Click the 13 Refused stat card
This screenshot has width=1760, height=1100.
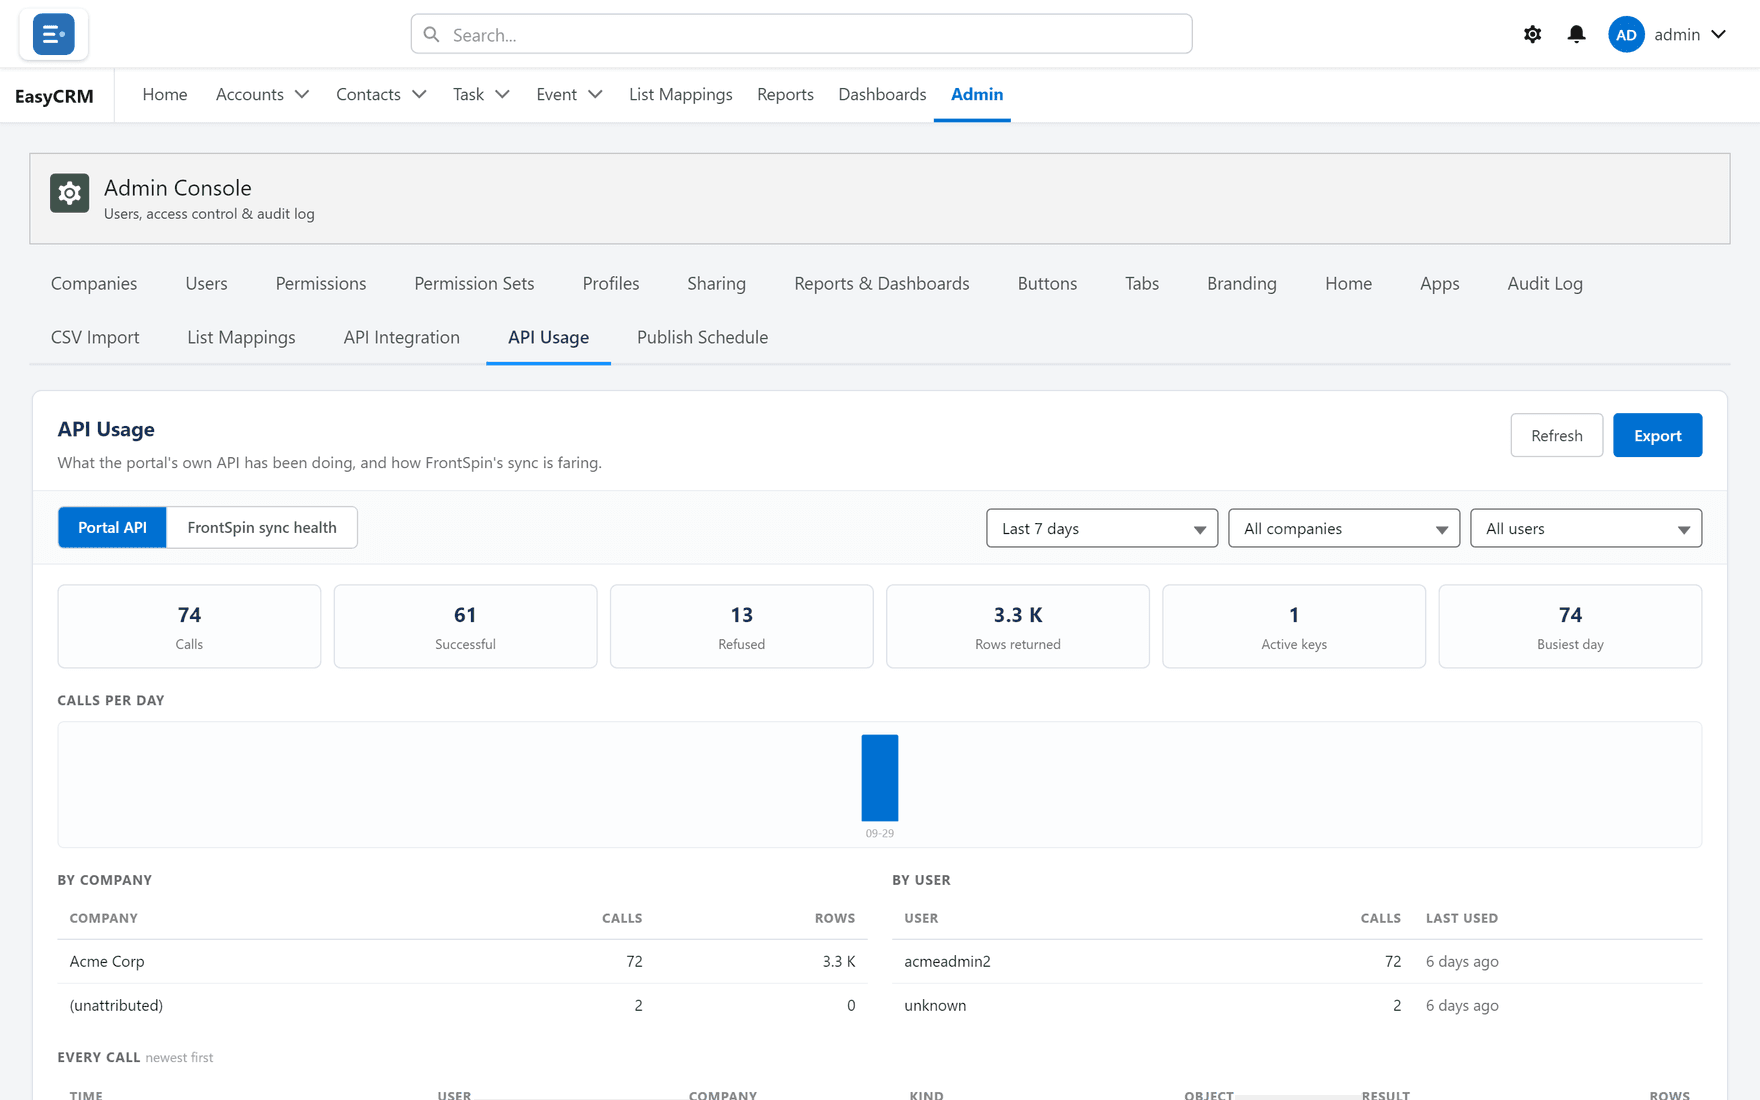point(741,626)
